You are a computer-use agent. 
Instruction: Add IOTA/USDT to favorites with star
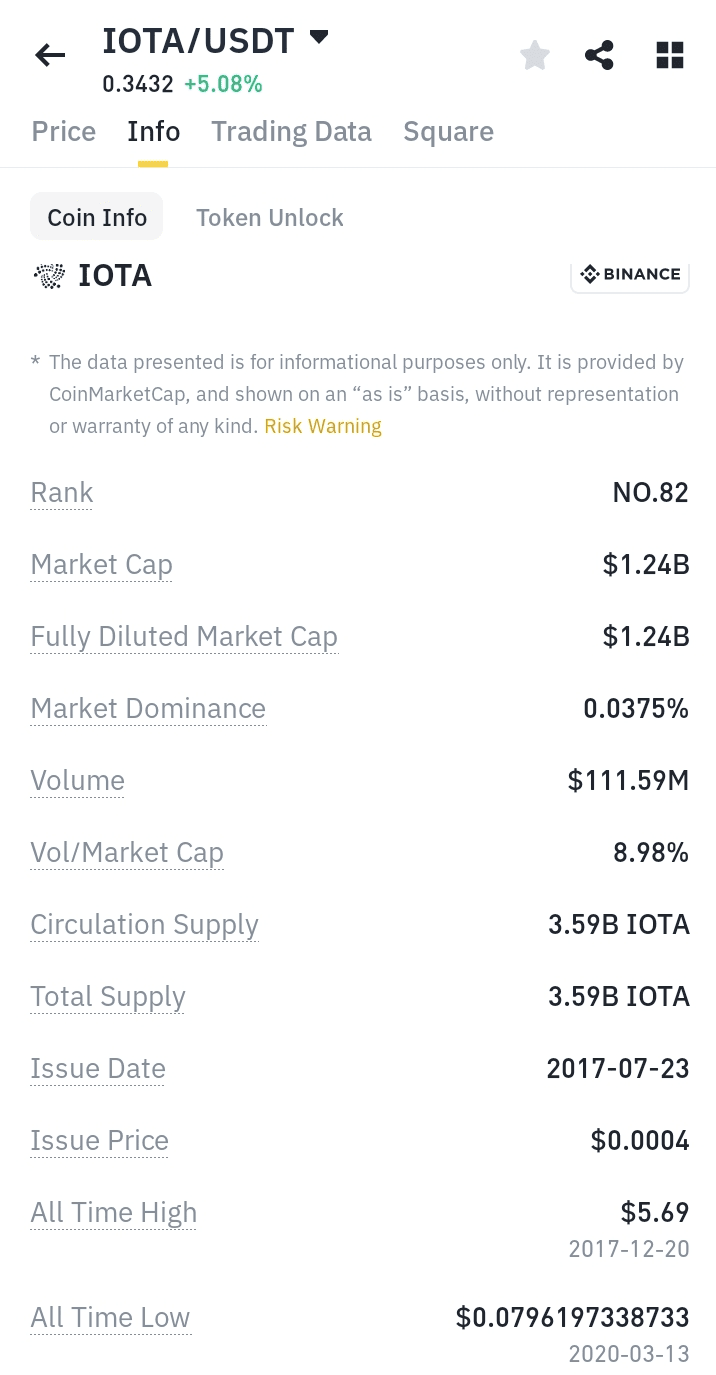(535, 56)
